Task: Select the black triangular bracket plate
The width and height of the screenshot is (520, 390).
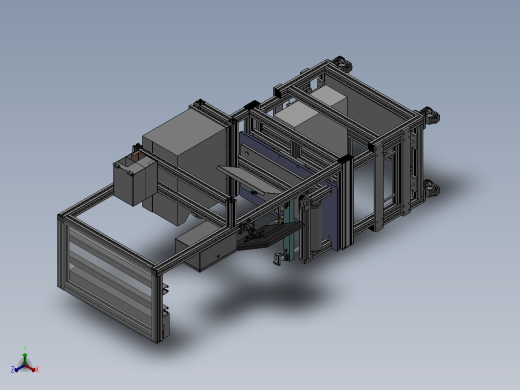Action: click(267, 236)
